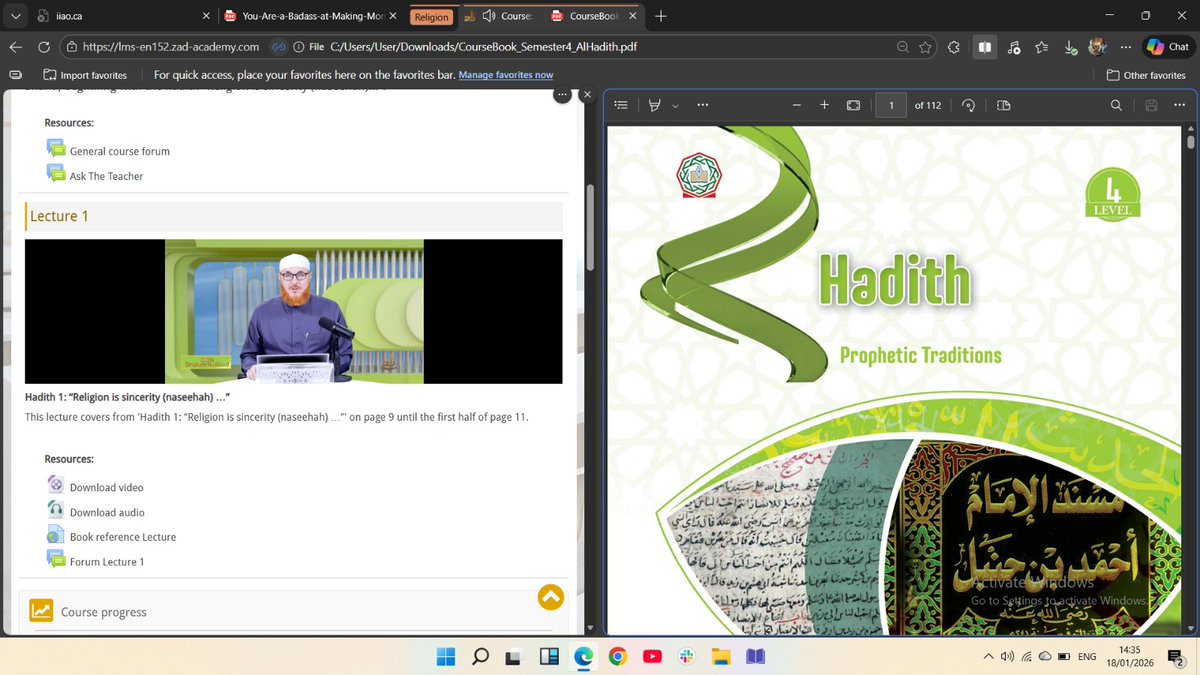
Task: Refresh the current page
Action: coord(44,47)
